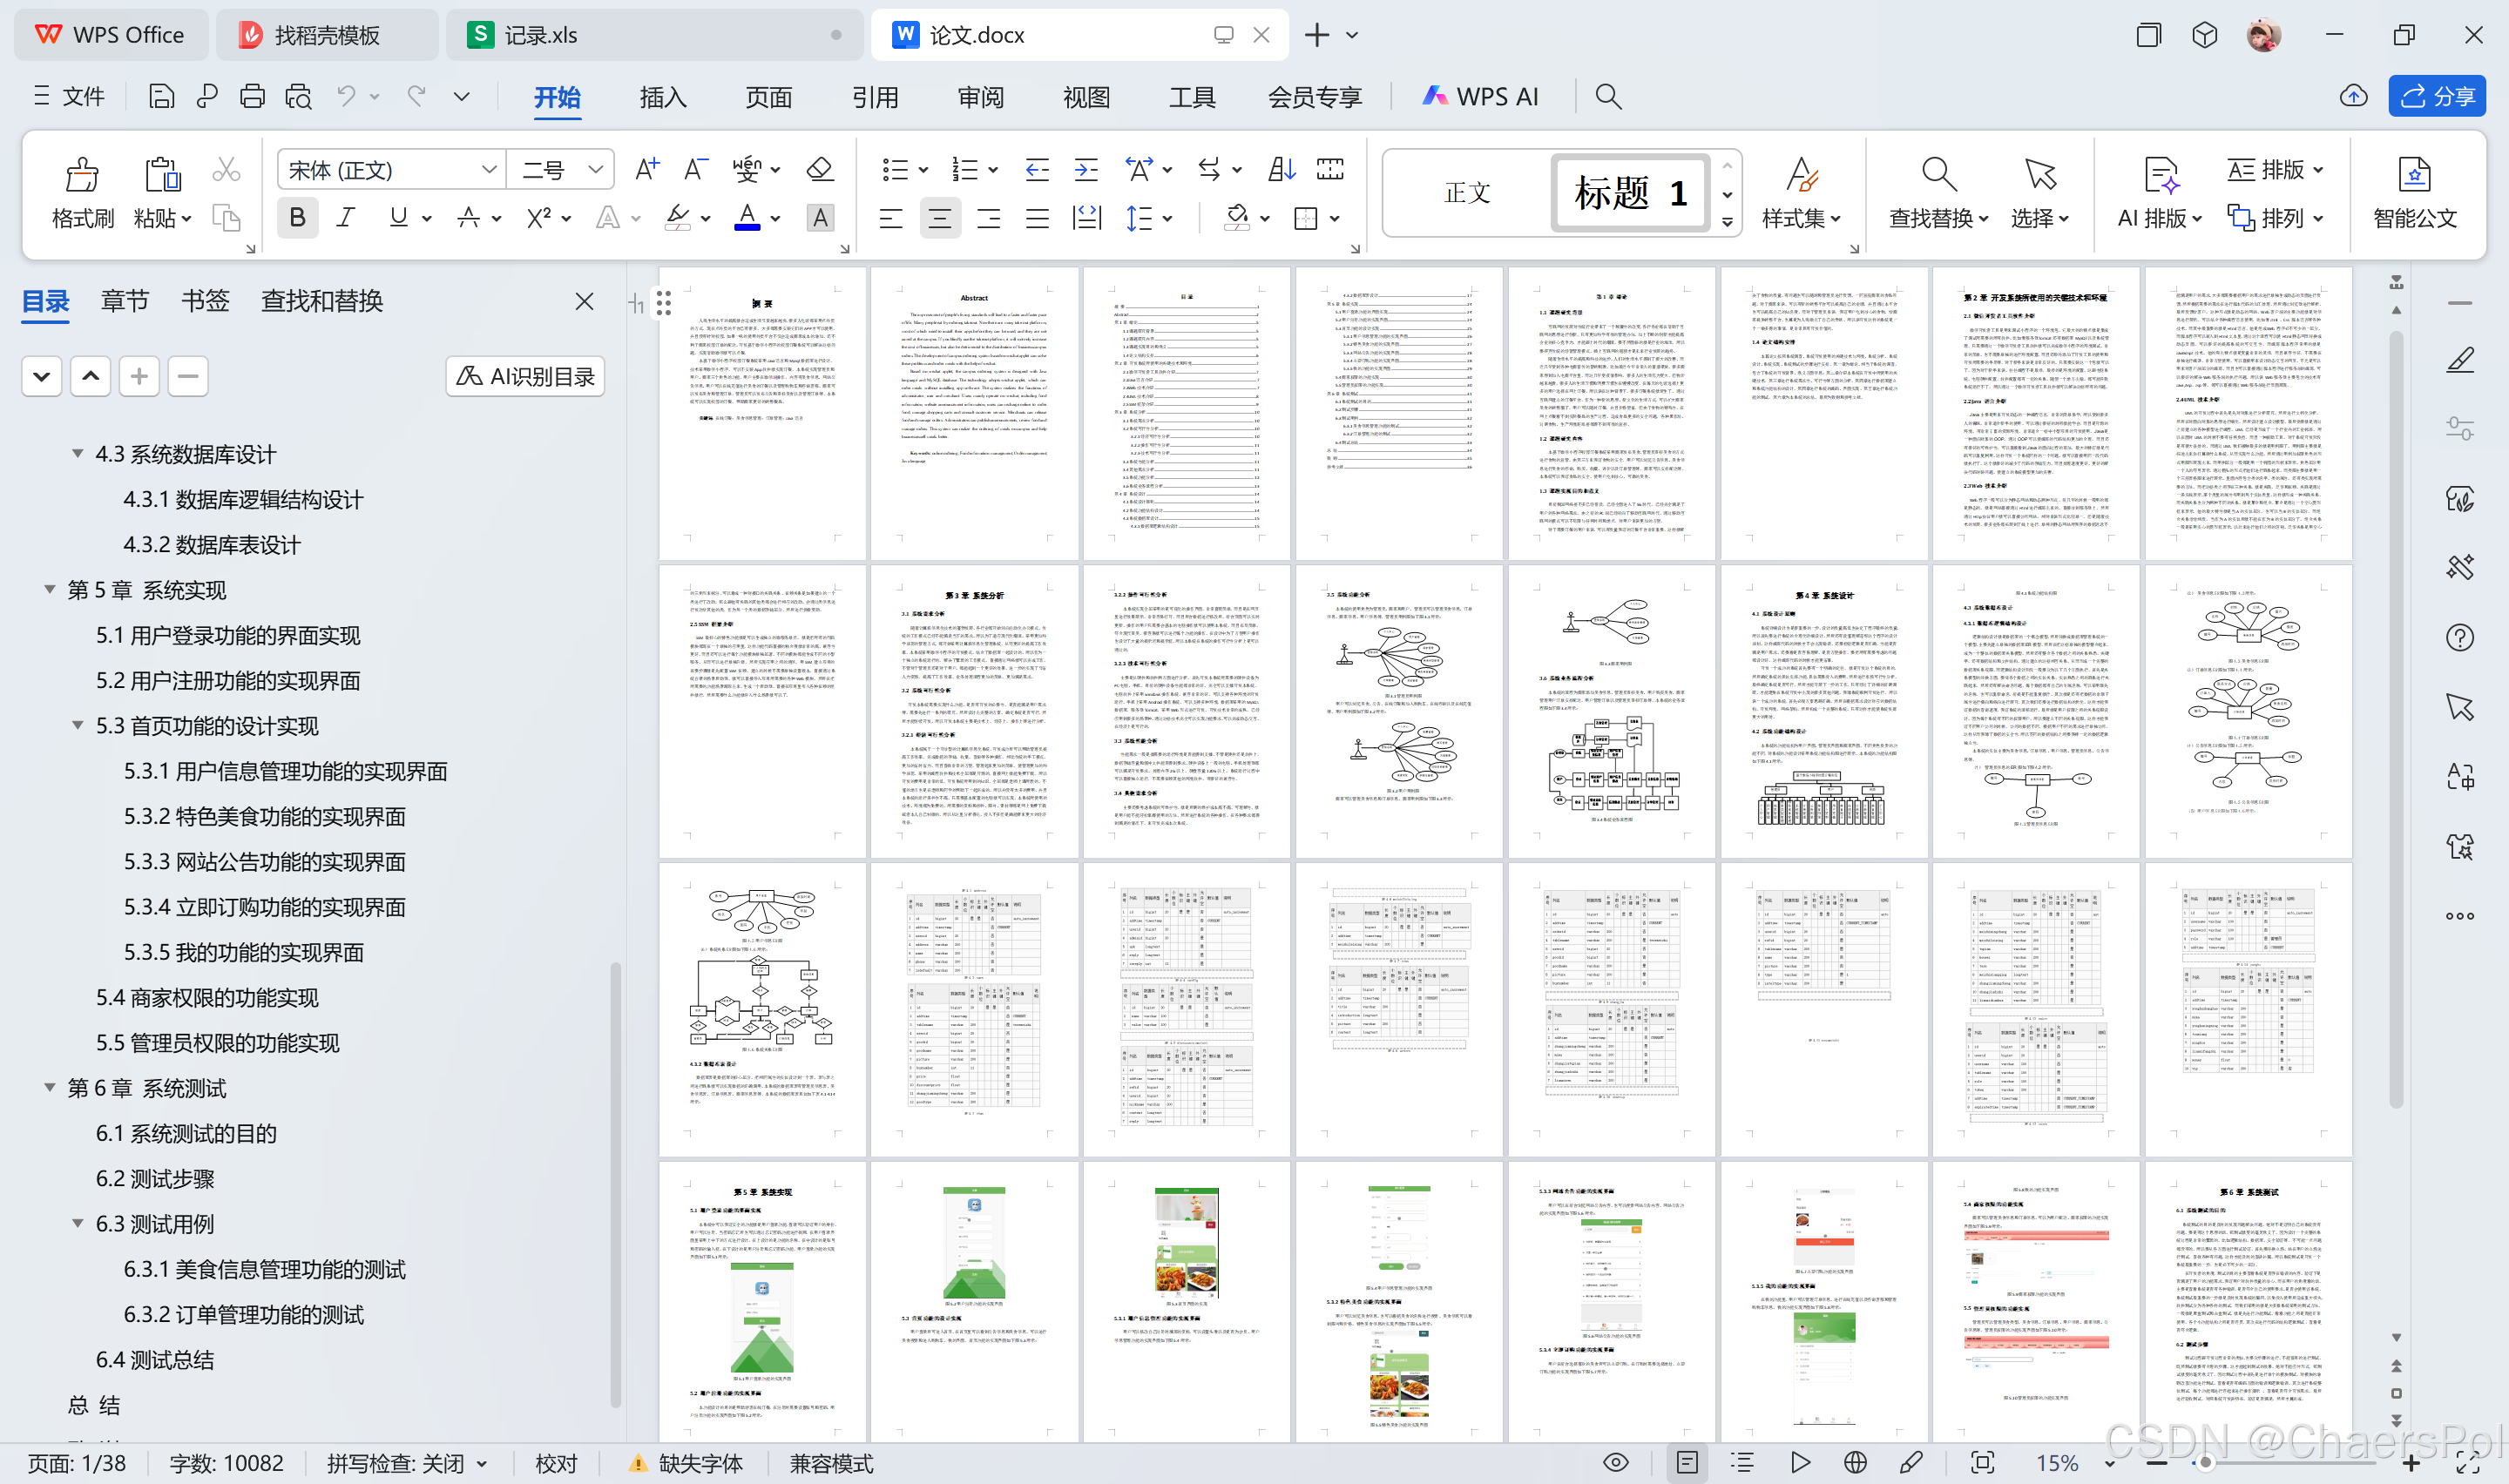The width and height of the screenshot is (2509, 1484).
Task: Click the decrease indent icon
Action: (1037, 169)
